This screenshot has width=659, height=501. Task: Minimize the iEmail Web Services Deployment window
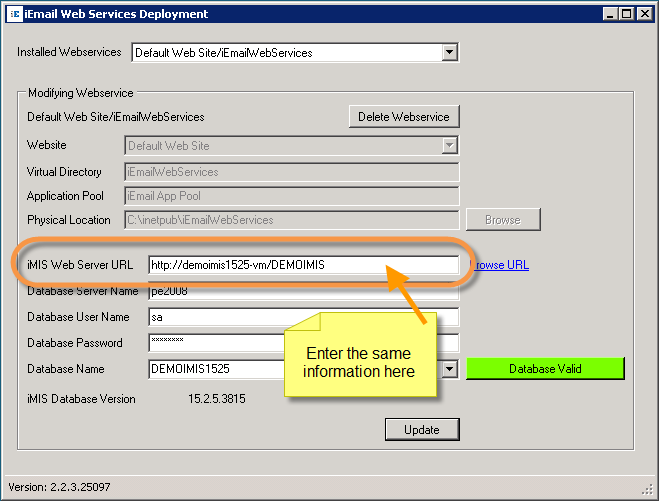point(610,14)
